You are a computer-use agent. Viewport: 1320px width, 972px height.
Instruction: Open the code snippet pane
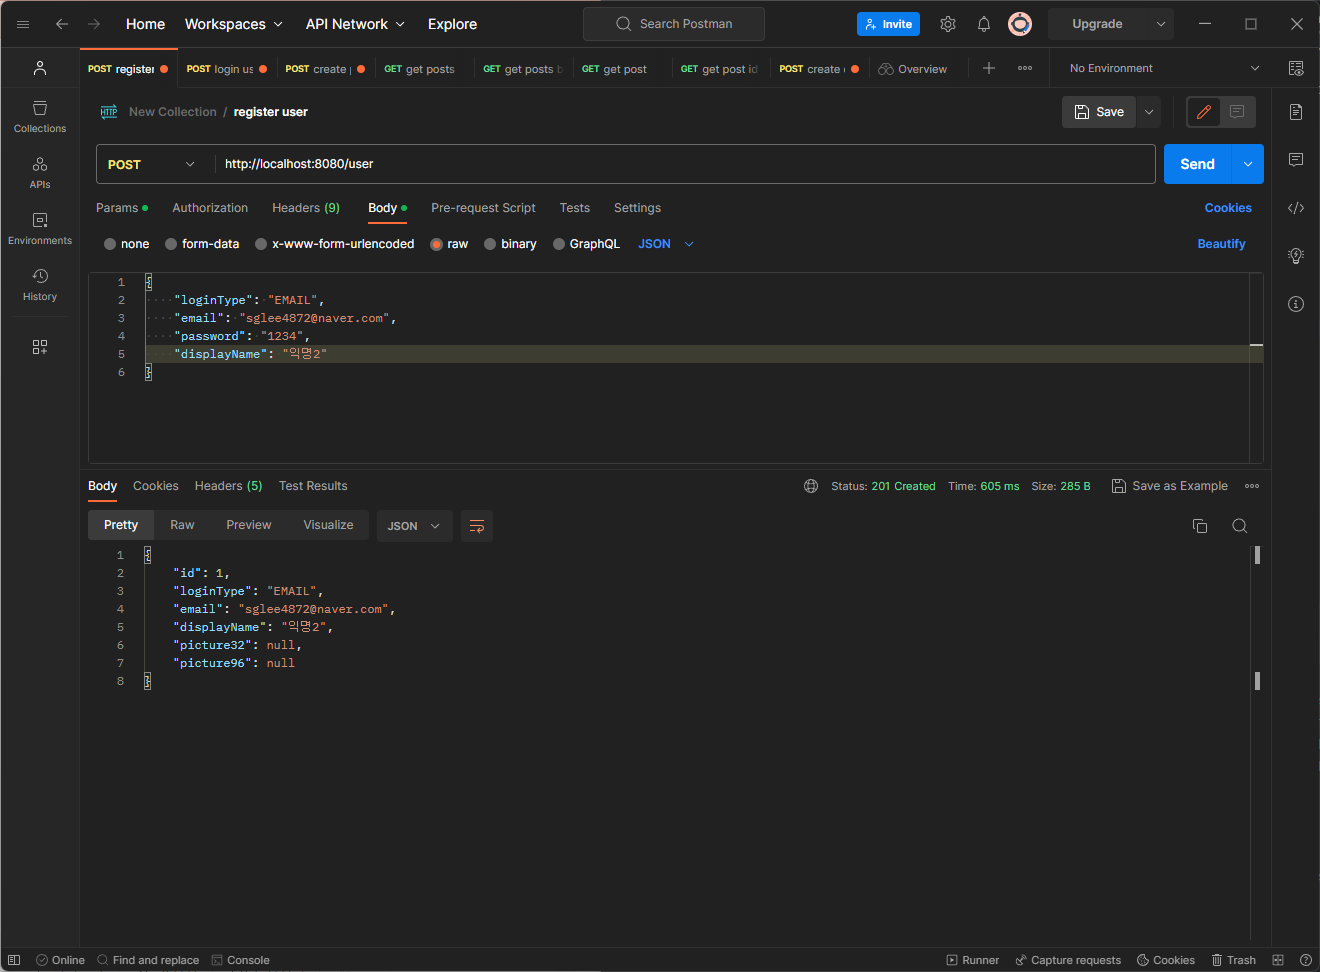(x=1296, y=208)
